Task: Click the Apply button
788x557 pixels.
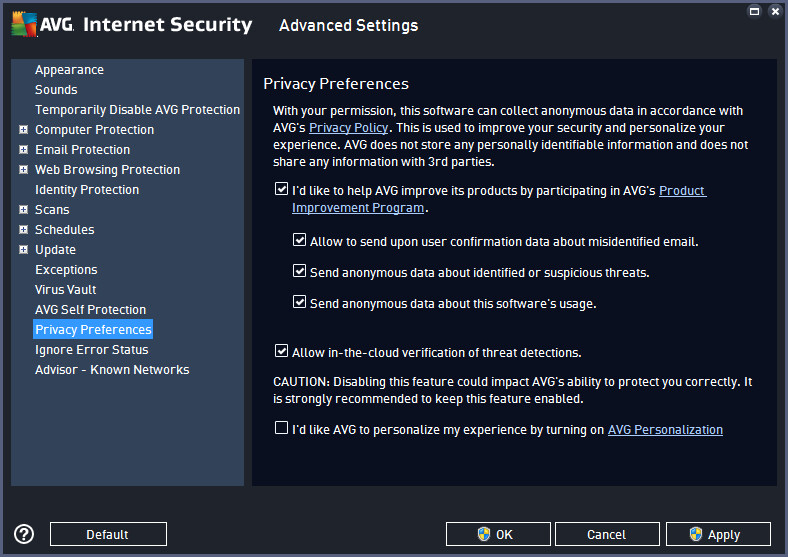Action: 718,534
